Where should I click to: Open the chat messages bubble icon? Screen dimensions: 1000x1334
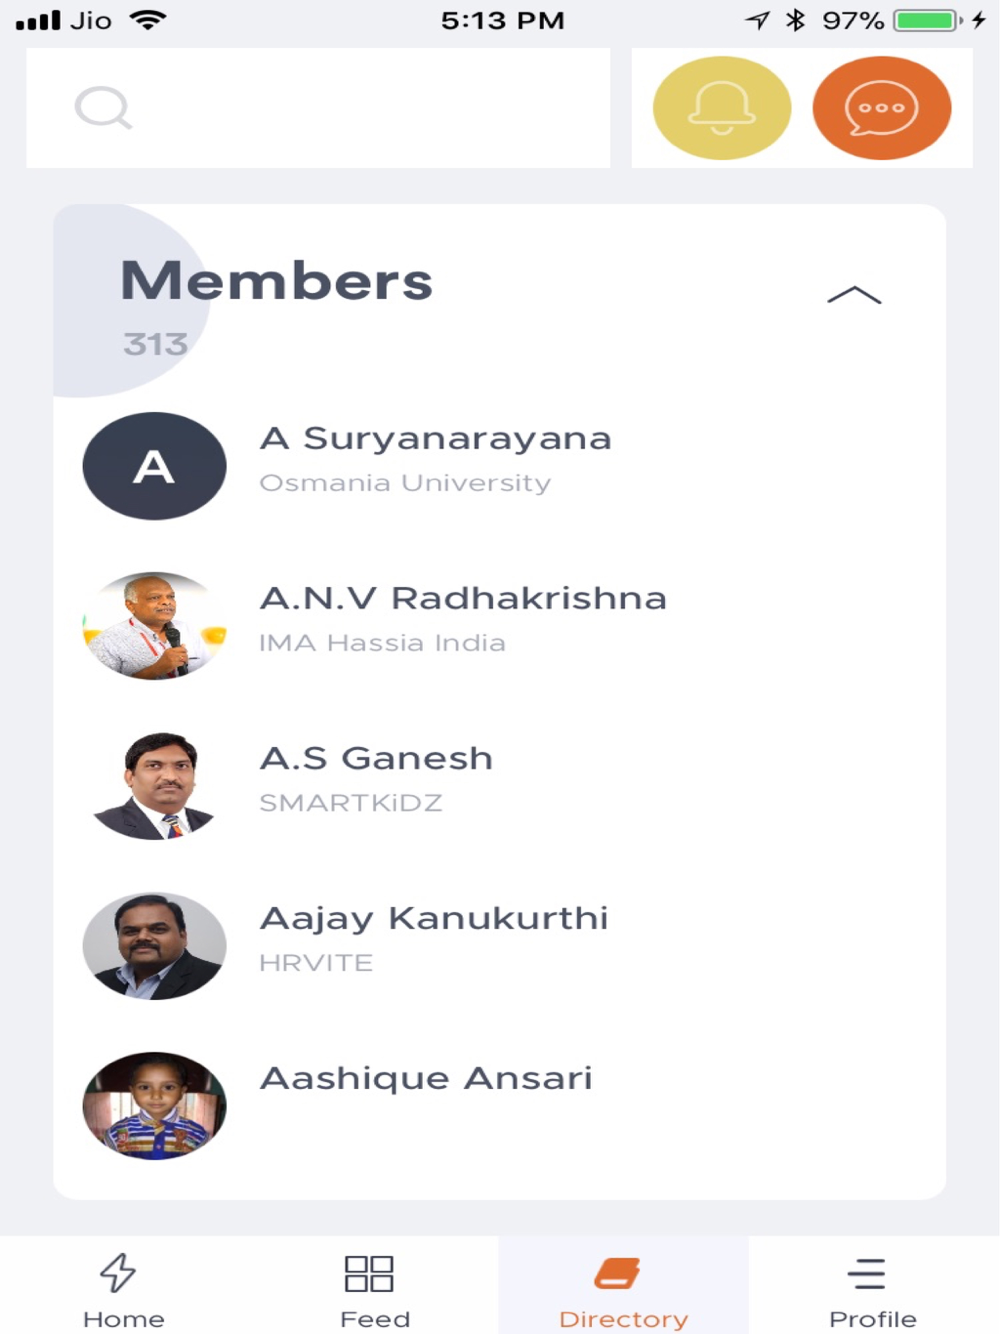tap(881, 108)
